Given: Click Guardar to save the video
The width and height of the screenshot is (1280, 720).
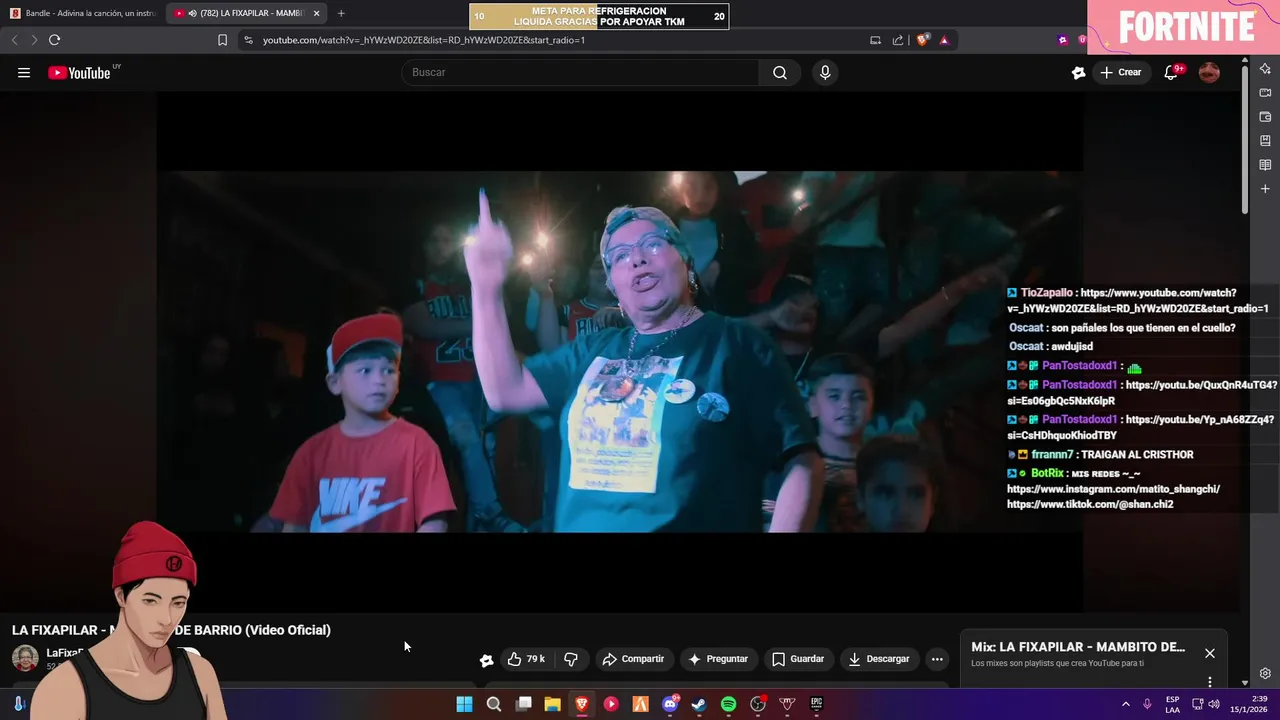Looking at the screenshot, I should [x=798, y=659].
